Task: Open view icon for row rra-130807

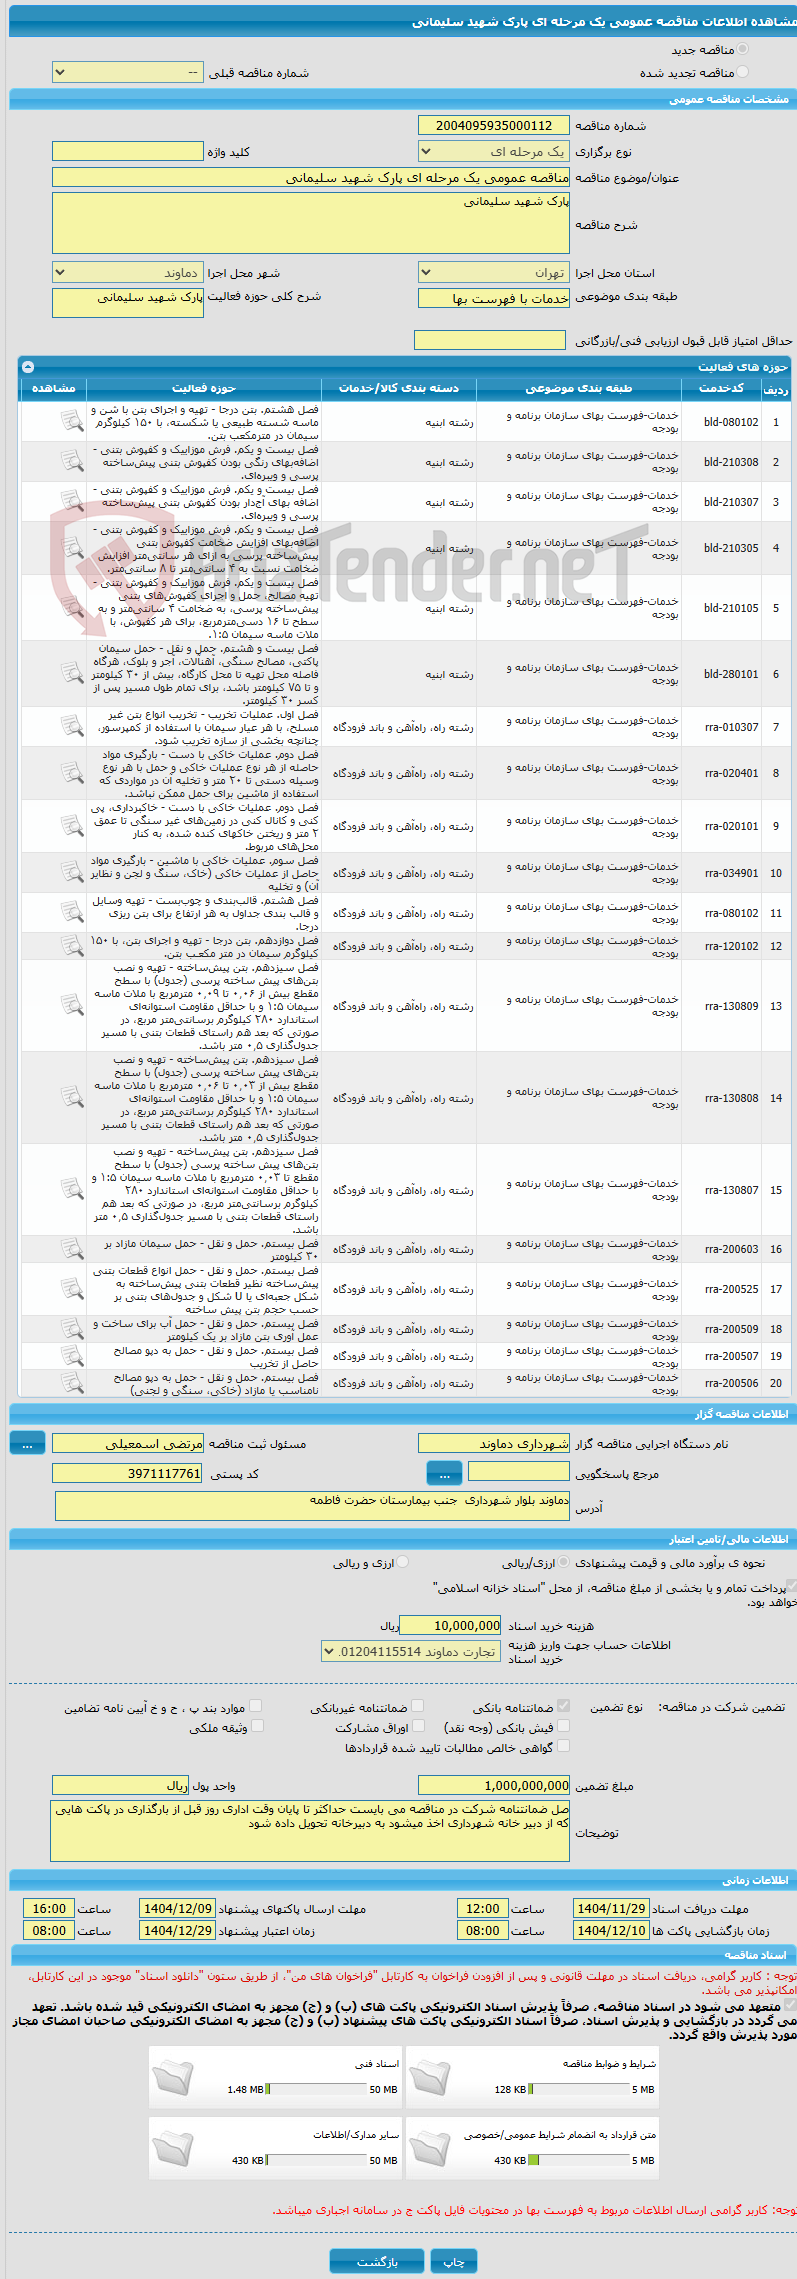Action: pyautogui.click(x=72, y=1190)
